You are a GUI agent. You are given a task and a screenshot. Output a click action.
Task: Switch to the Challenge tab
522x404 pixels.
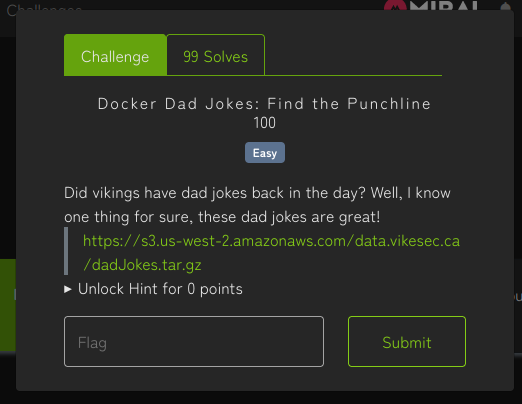115,55
